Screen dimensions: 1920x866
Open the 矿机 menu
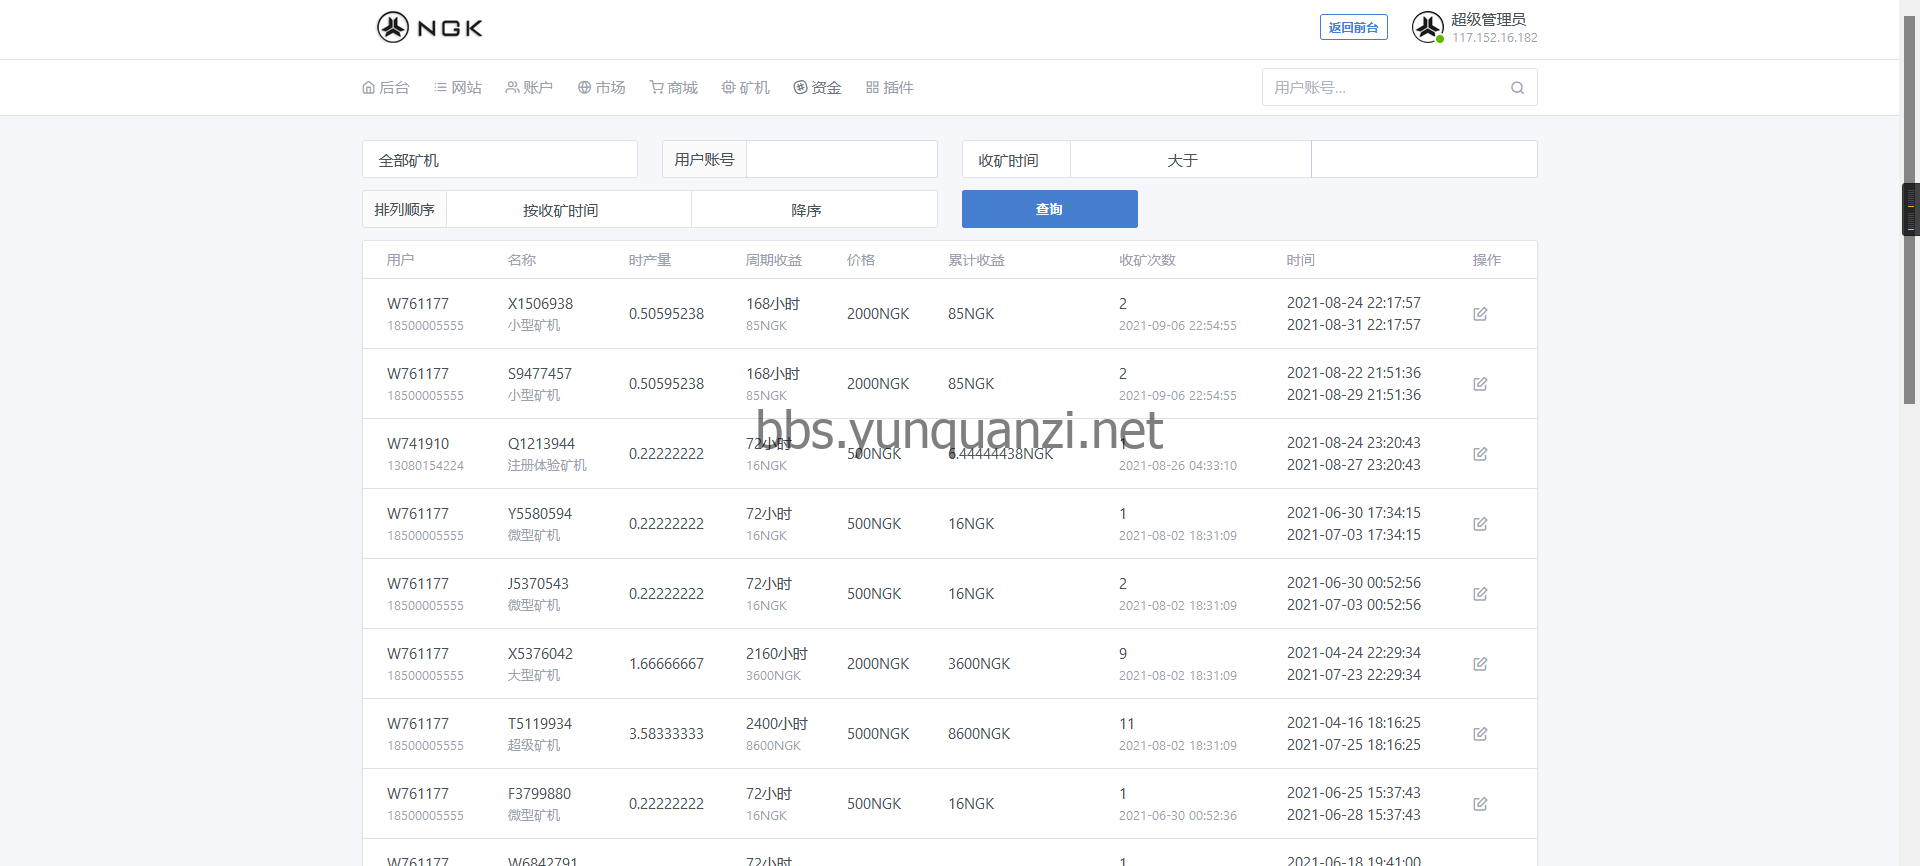point(746,88)
